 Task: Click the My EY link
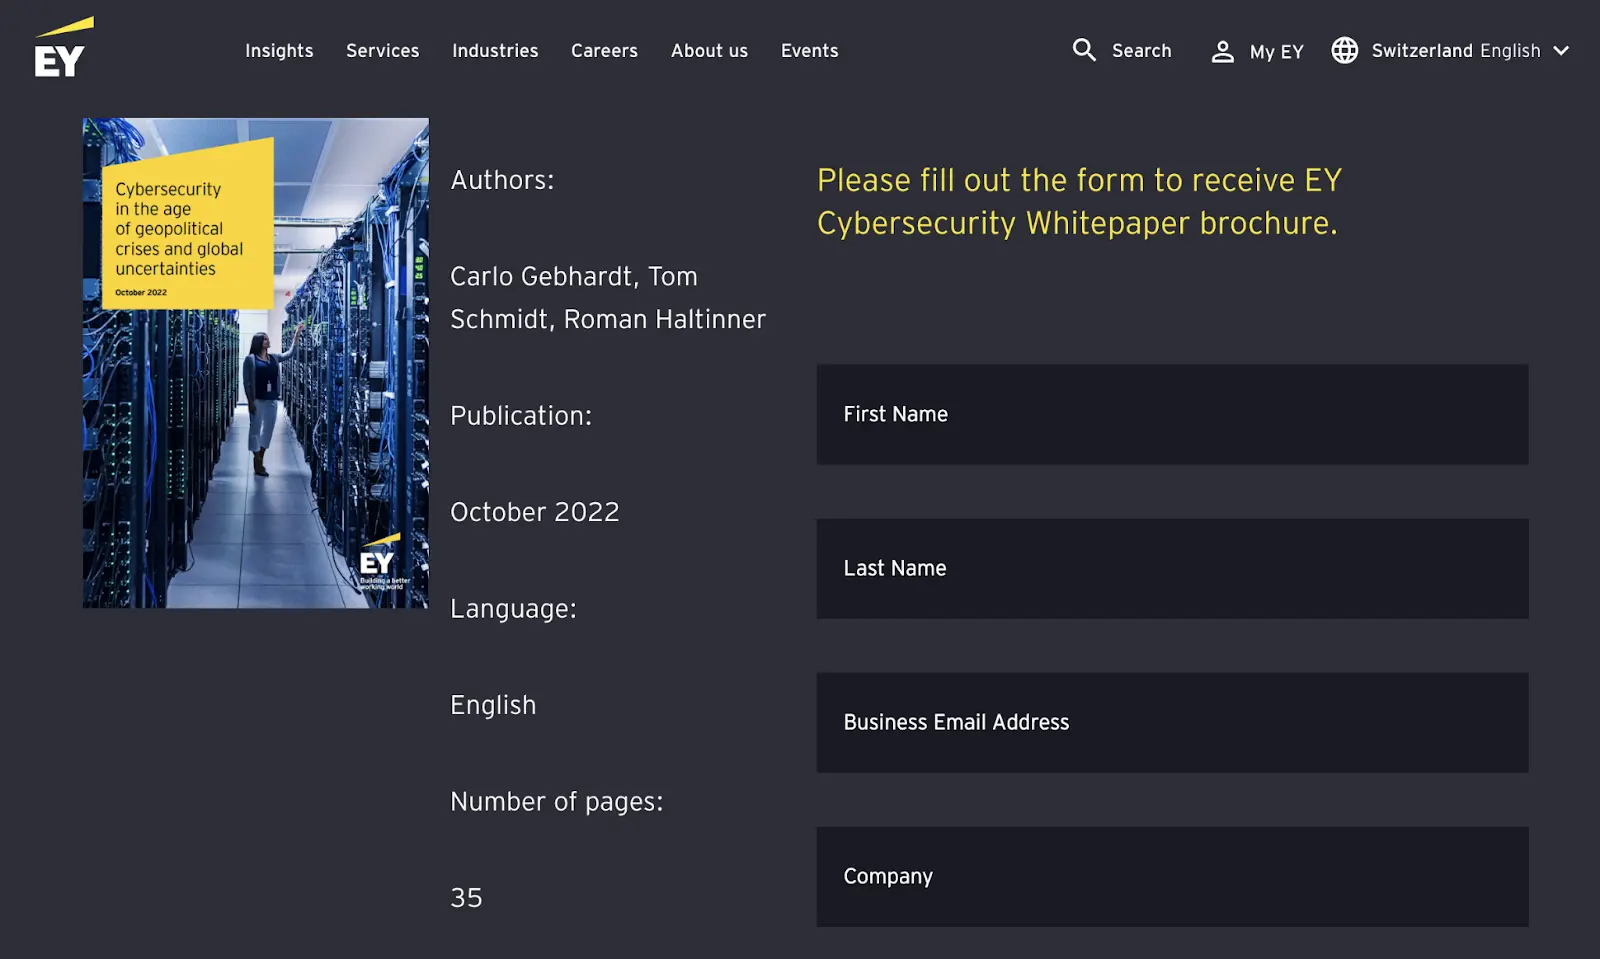click(x=1277, y=51)
